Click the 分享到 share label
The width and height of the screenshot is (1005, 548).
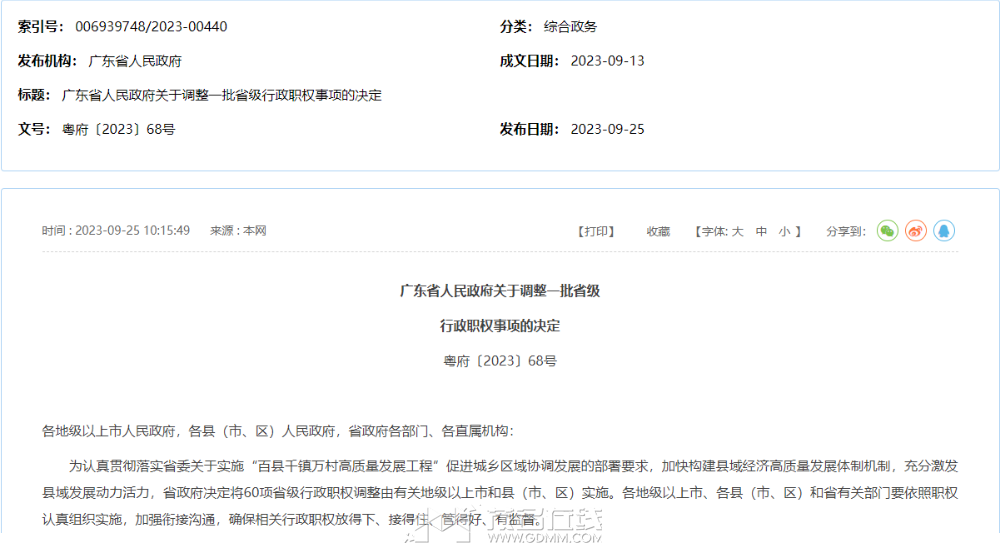tap(845, 231)
